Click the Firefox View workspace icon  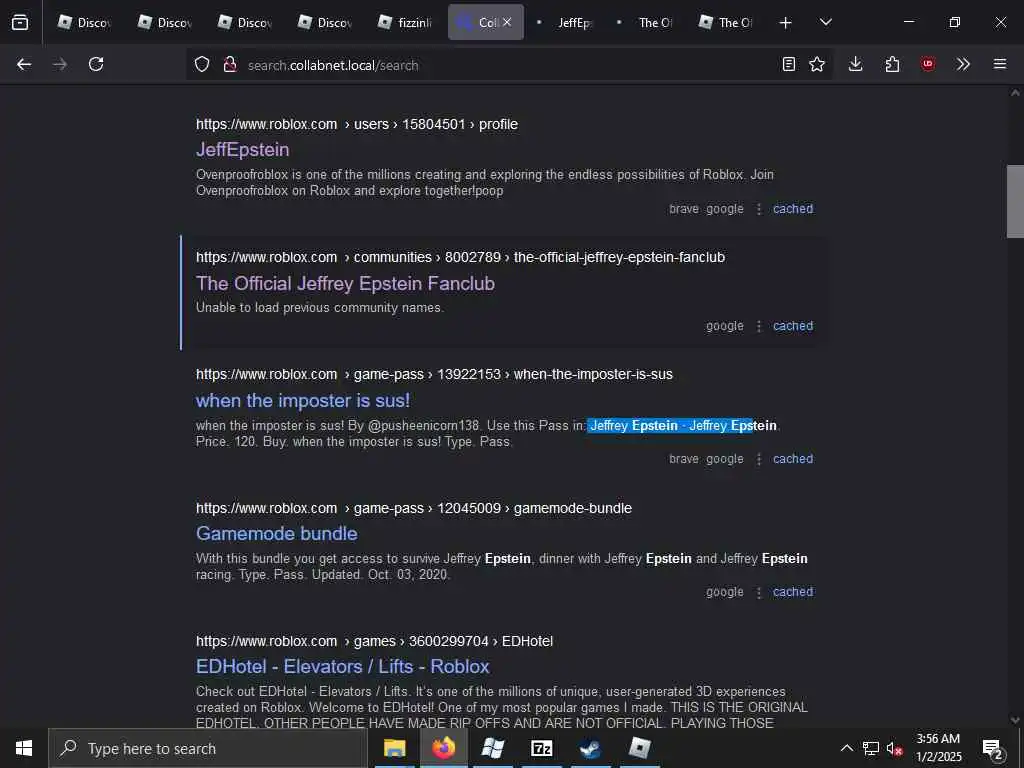pyautogui.click(x=20, y=22)
